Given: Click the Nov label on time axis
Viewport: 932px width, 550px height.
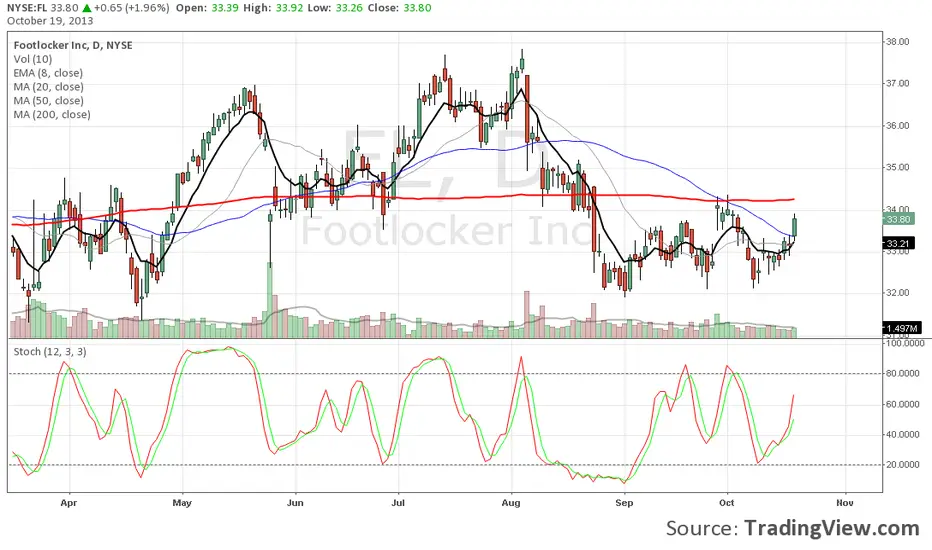Looking at the screenshot, I should point(845,503).
